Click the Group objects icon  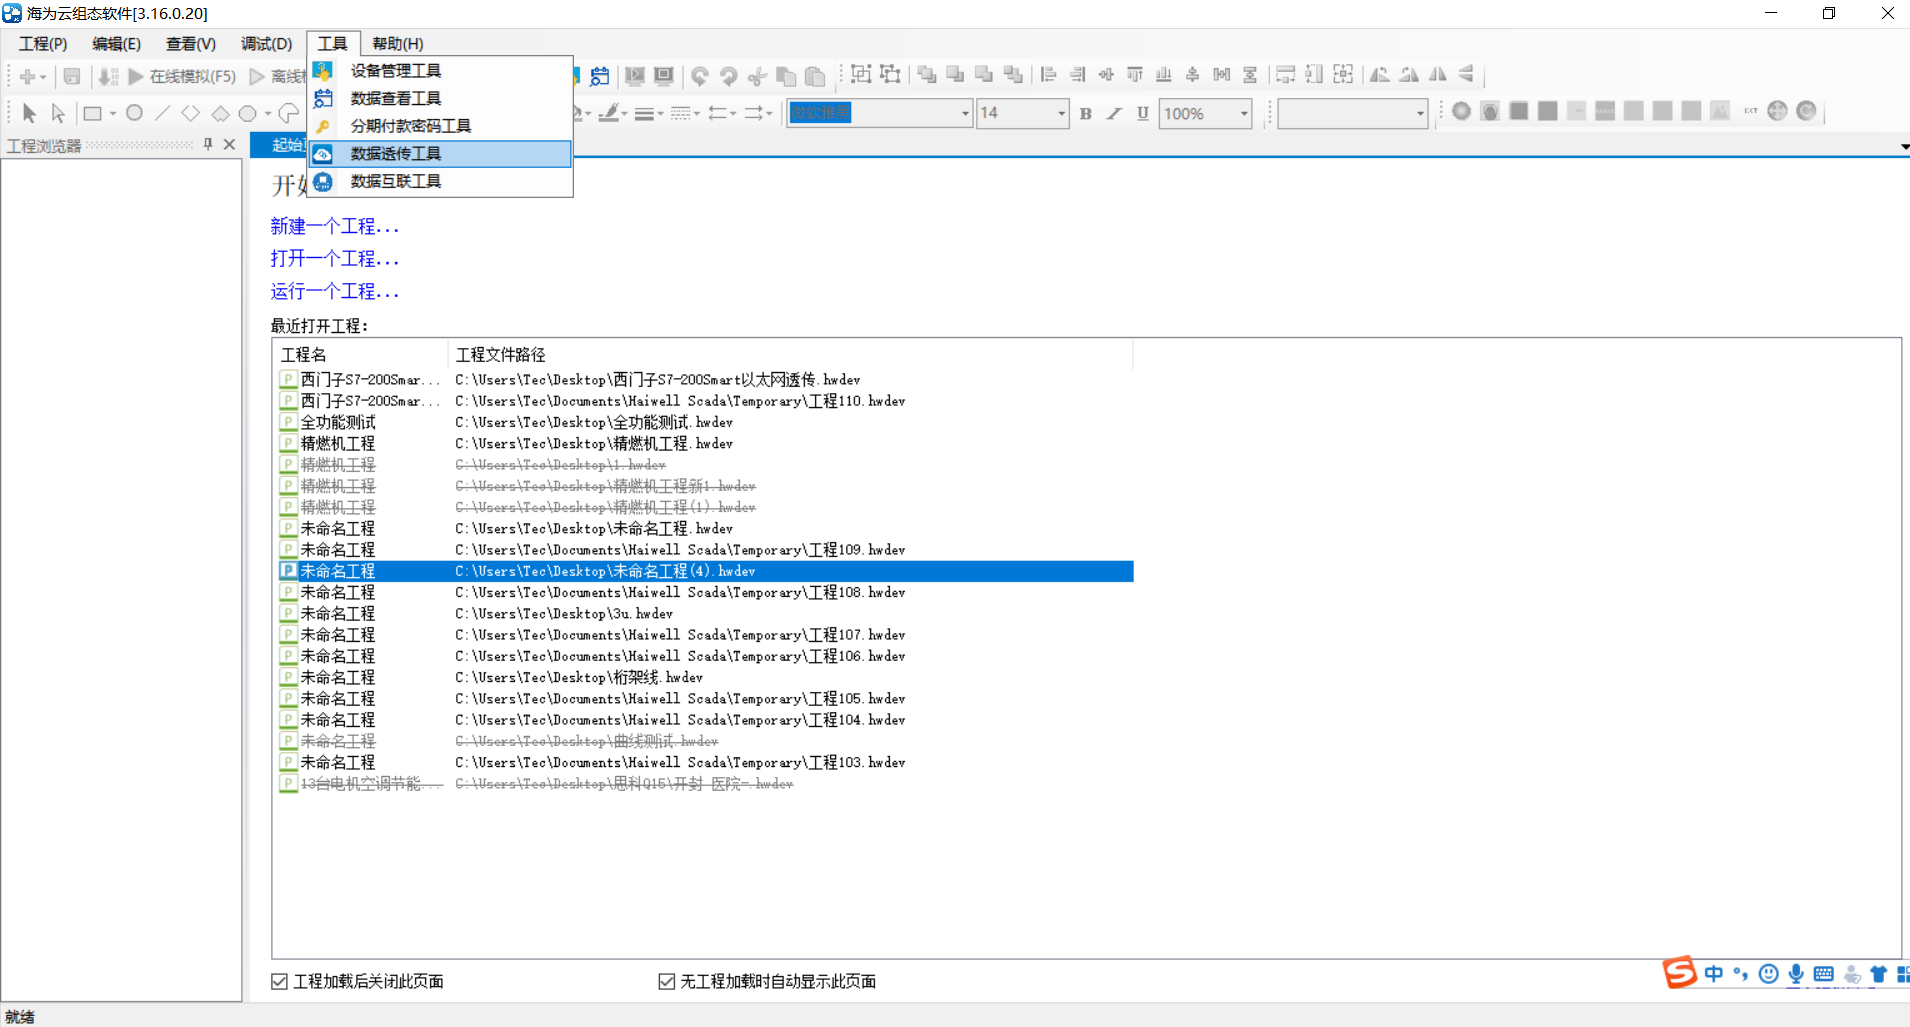(861, 75)
